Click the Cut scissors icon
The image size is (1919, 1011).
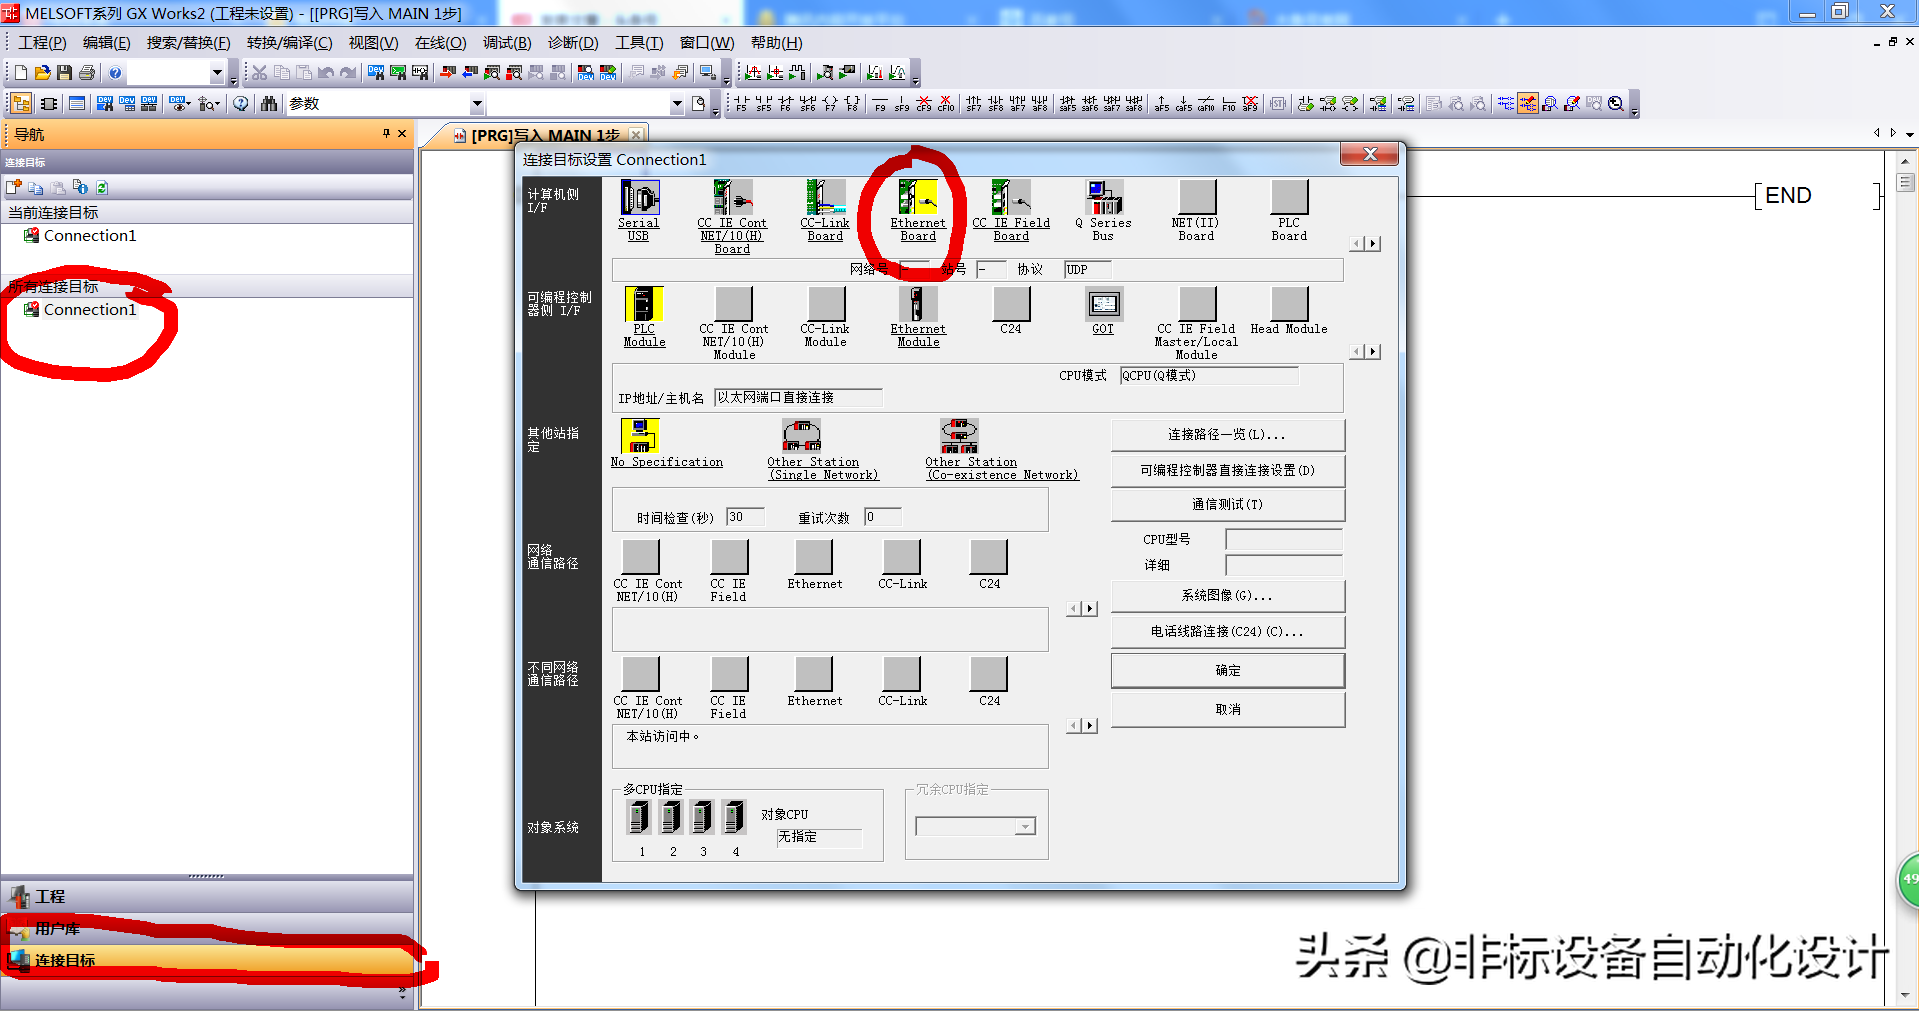click(259, 73)
